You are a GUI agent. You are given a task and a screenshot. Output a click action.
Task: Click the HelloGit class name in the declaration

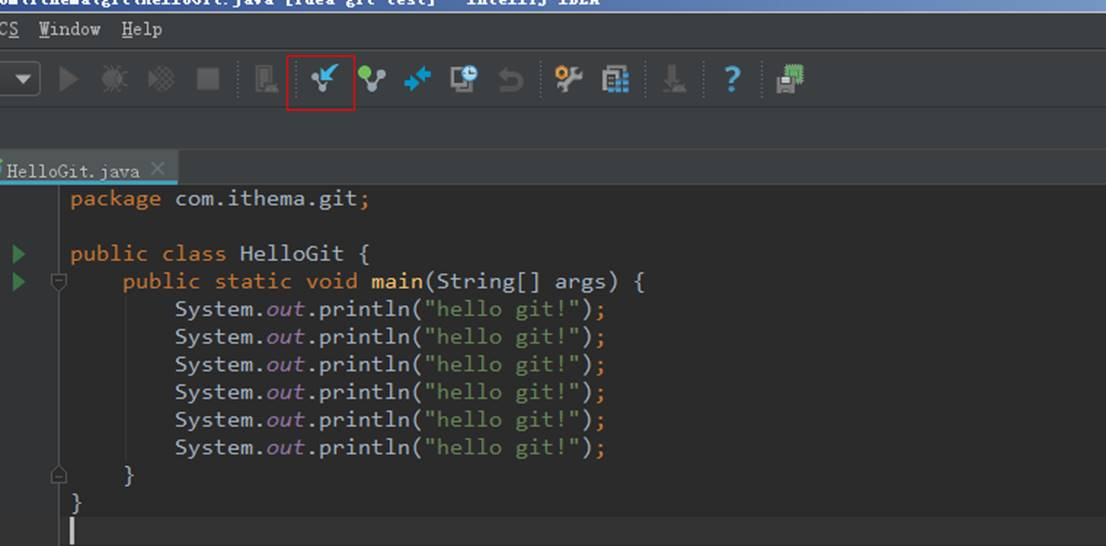coord(291,254)
